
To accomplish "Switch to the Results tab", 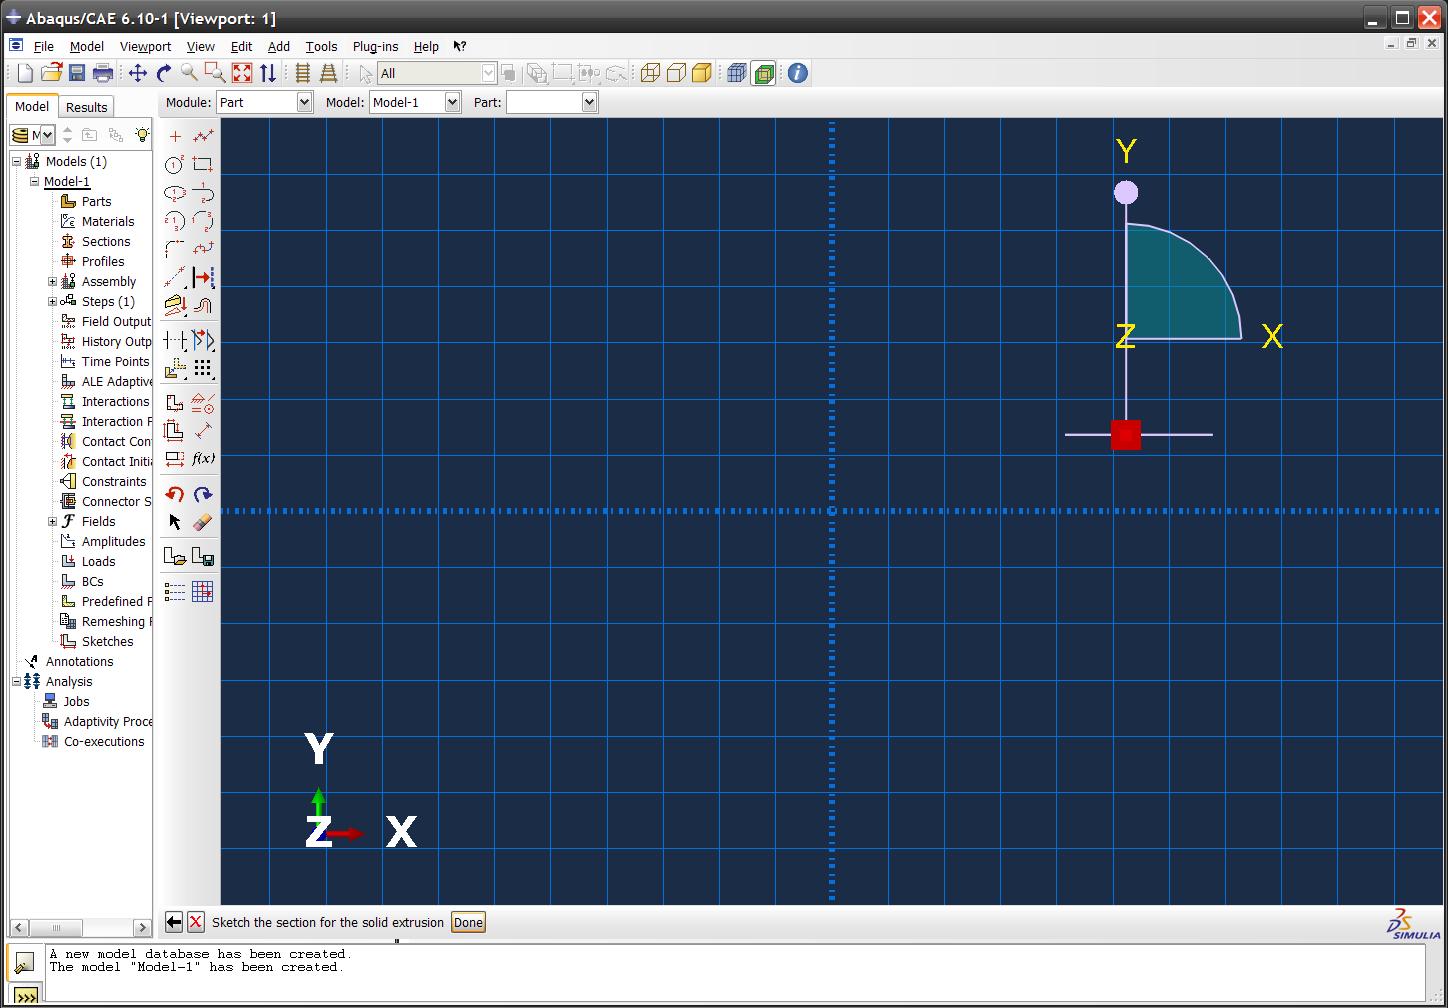I will [87, 107].
